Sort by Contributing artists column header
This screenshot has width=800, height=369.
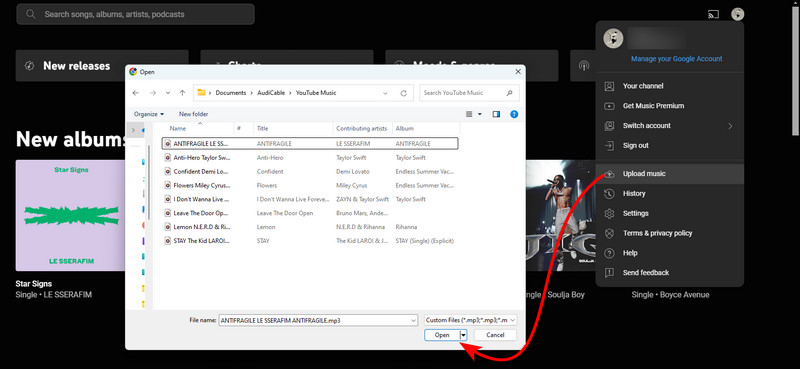click(x=362, y=129)
